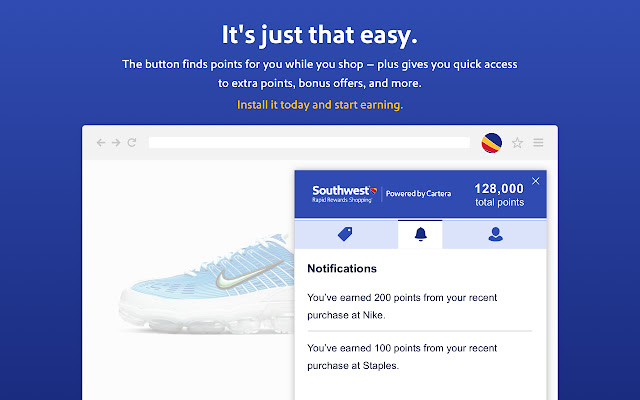
Task: Bookmark the page with star icon
Action: click(517, 143)
